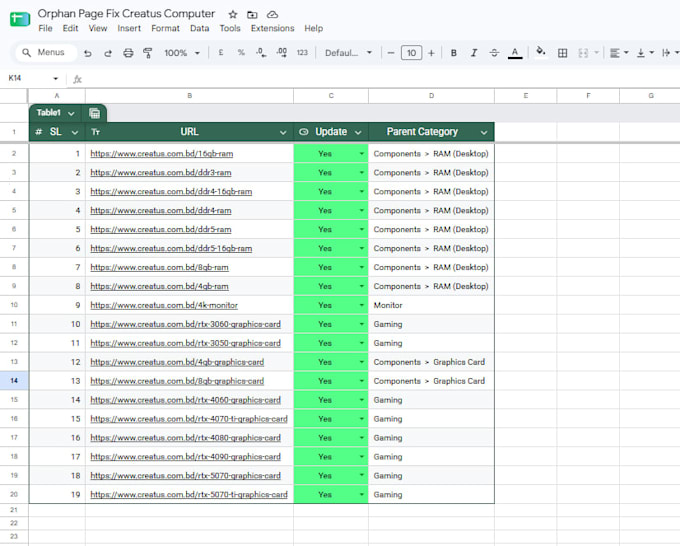
Task: Increase decimal places
Action: [281, 52]
